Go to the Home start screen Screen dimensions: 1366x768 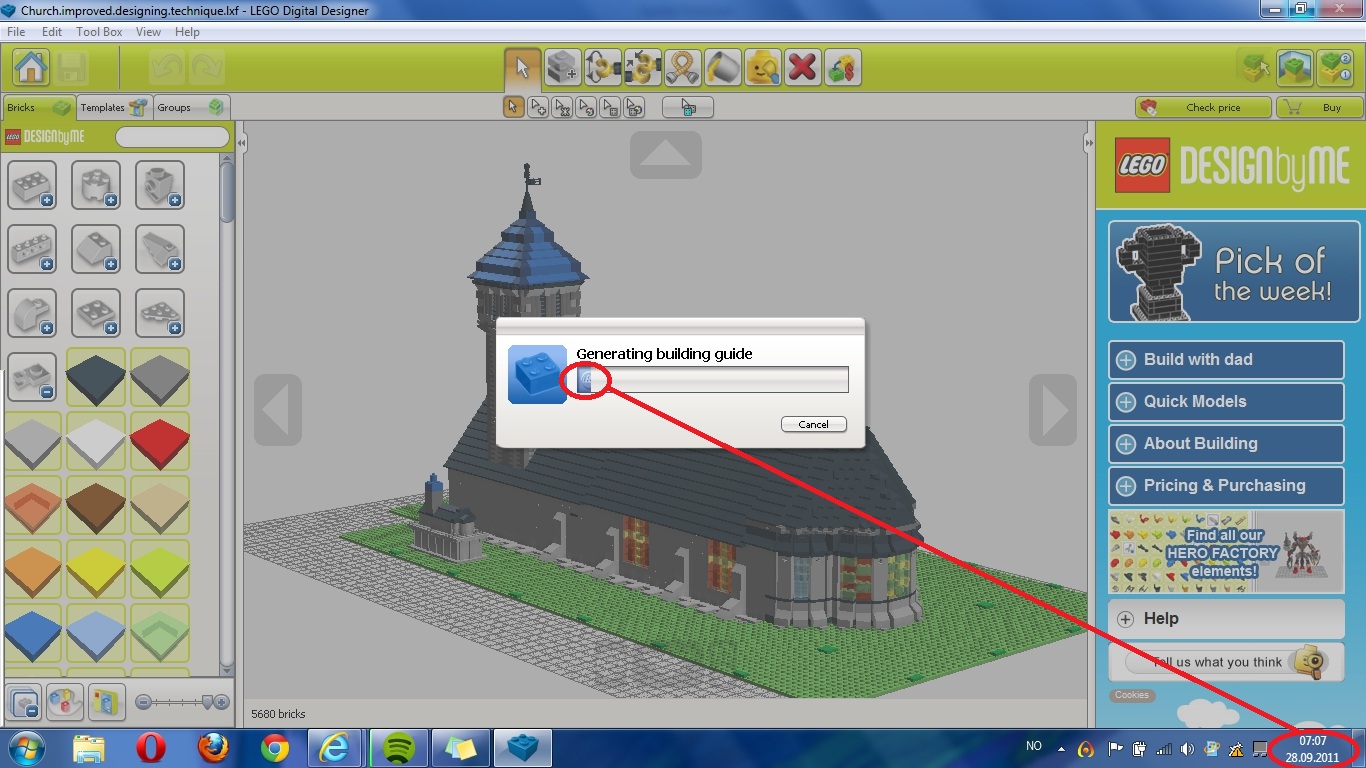[x=31, y=67]
